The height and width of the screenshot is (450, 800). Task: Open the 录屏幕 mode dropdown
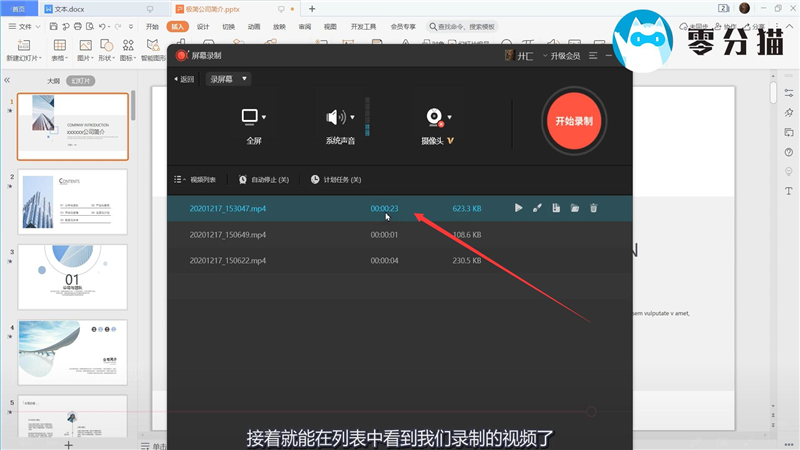pos(229,79)
